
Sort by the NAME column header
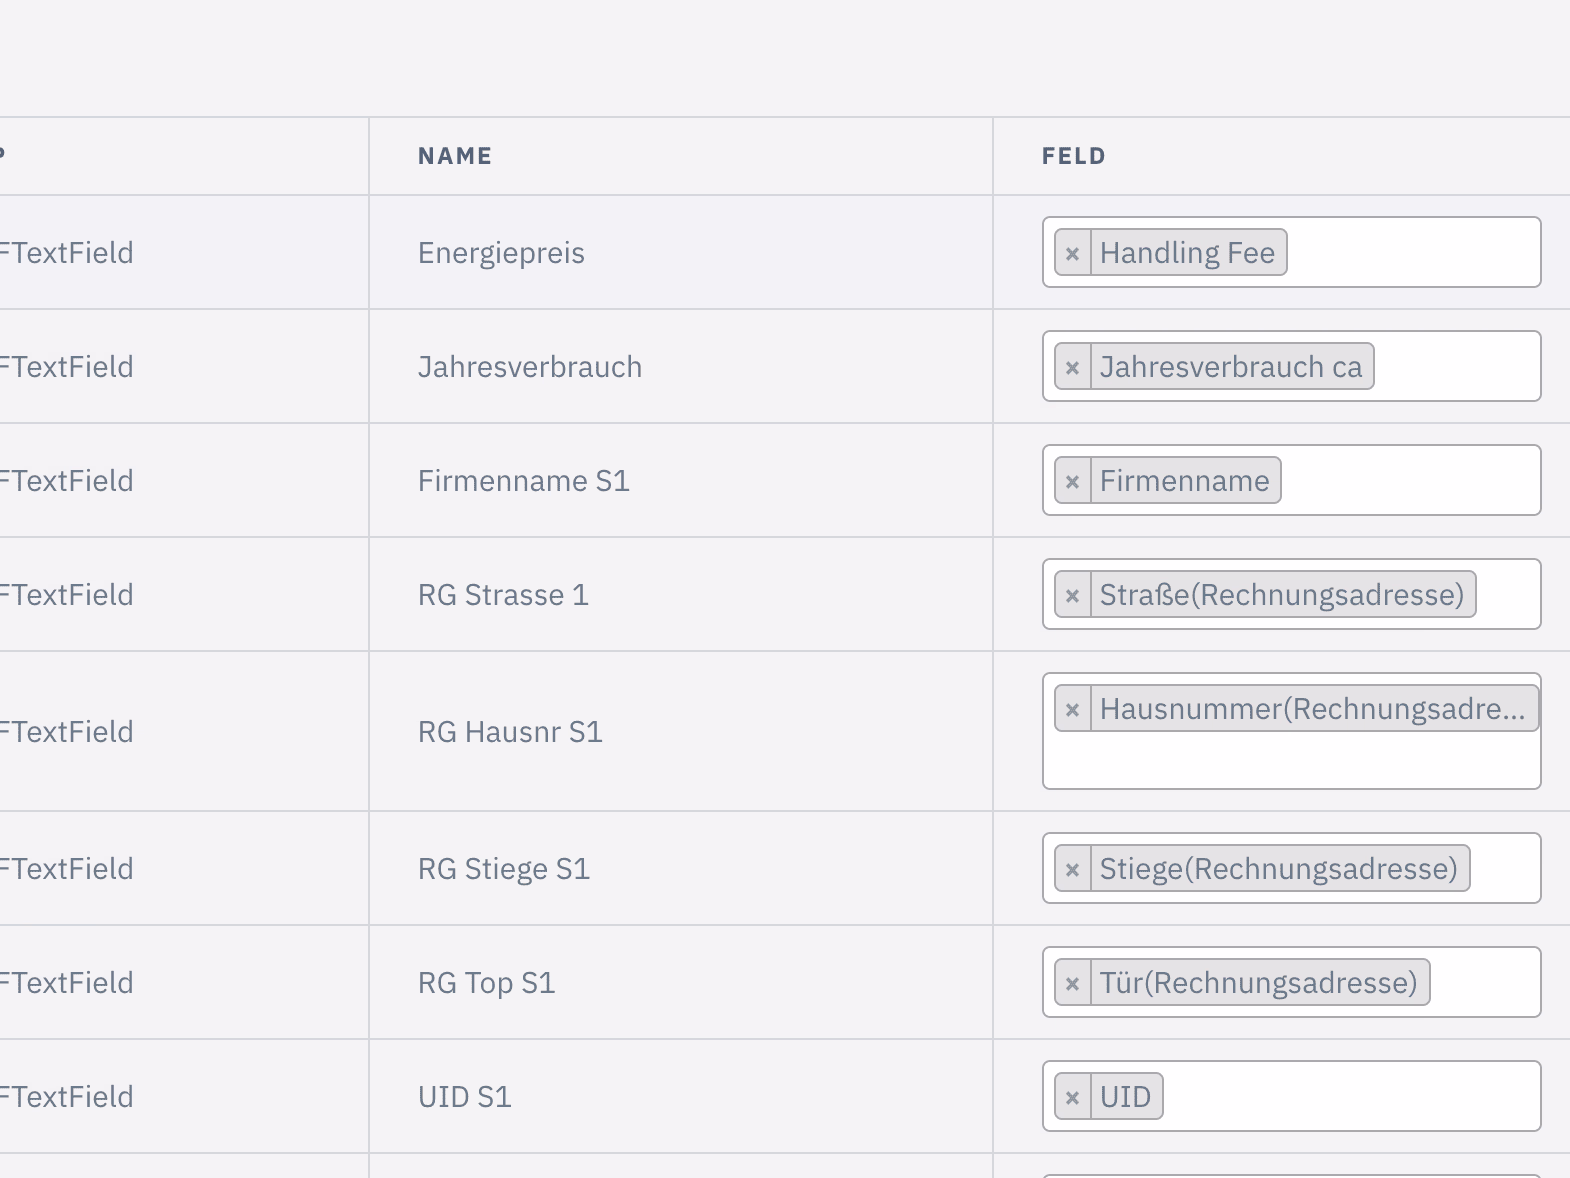[x=455, y=156]
